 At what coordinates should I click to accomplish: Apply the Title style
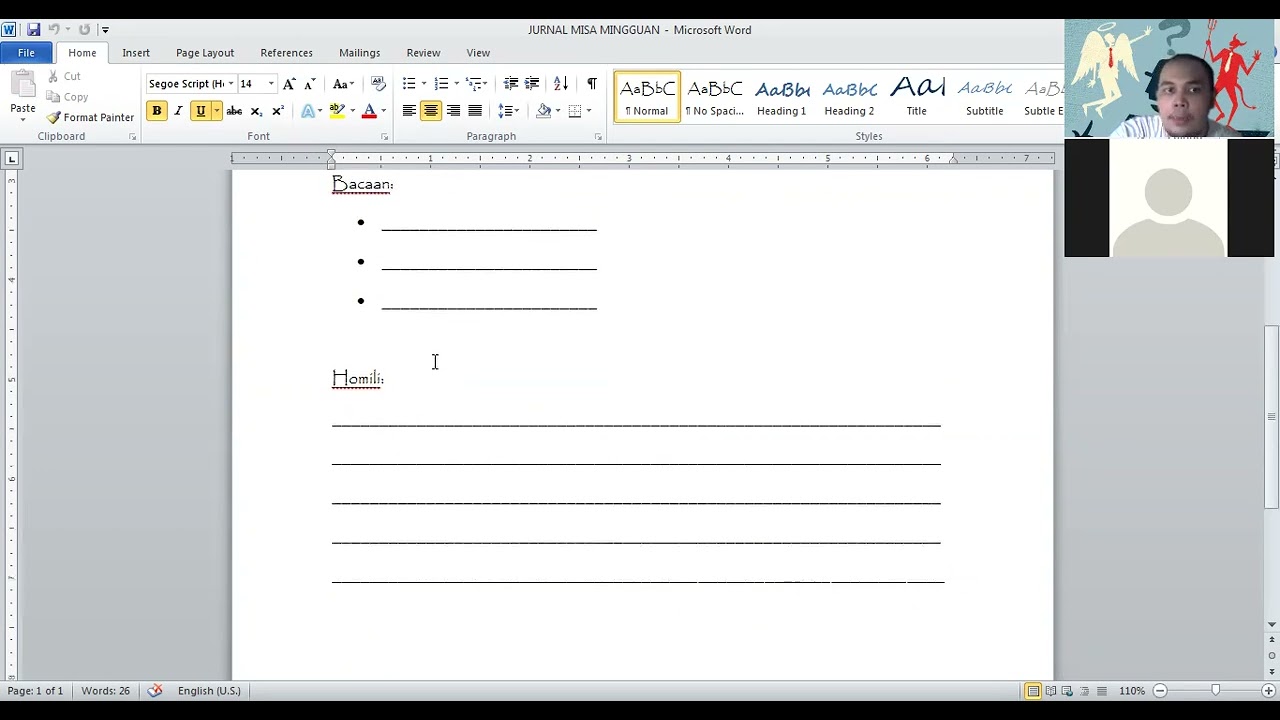pos(916,97)
